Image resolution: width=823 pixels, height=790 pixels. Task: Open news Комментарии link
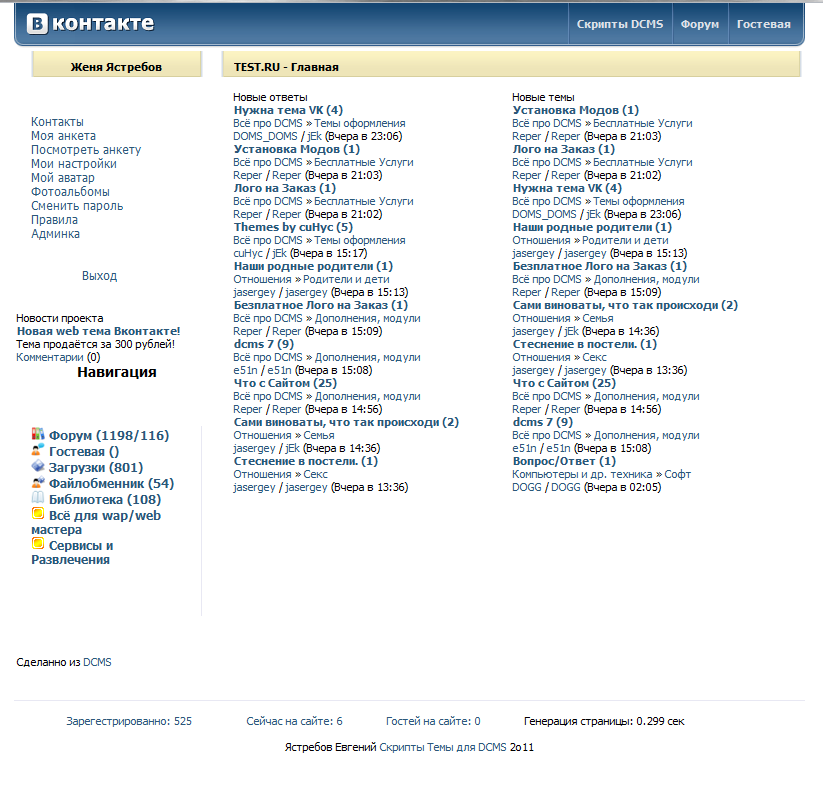(x=50, y=357)
